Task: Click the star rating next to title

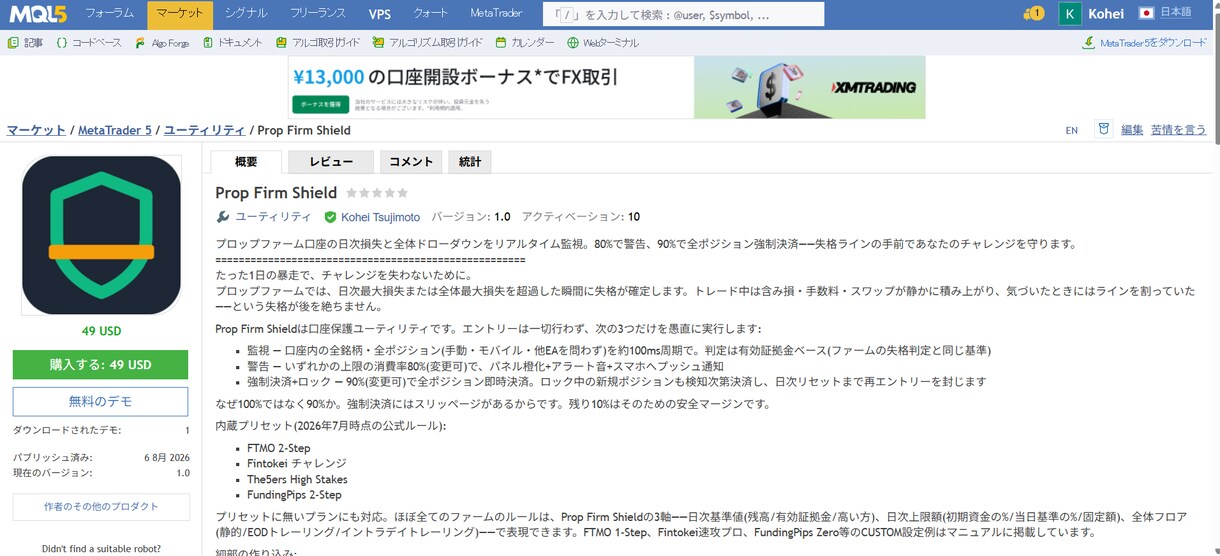Action: tap(377, 193)
